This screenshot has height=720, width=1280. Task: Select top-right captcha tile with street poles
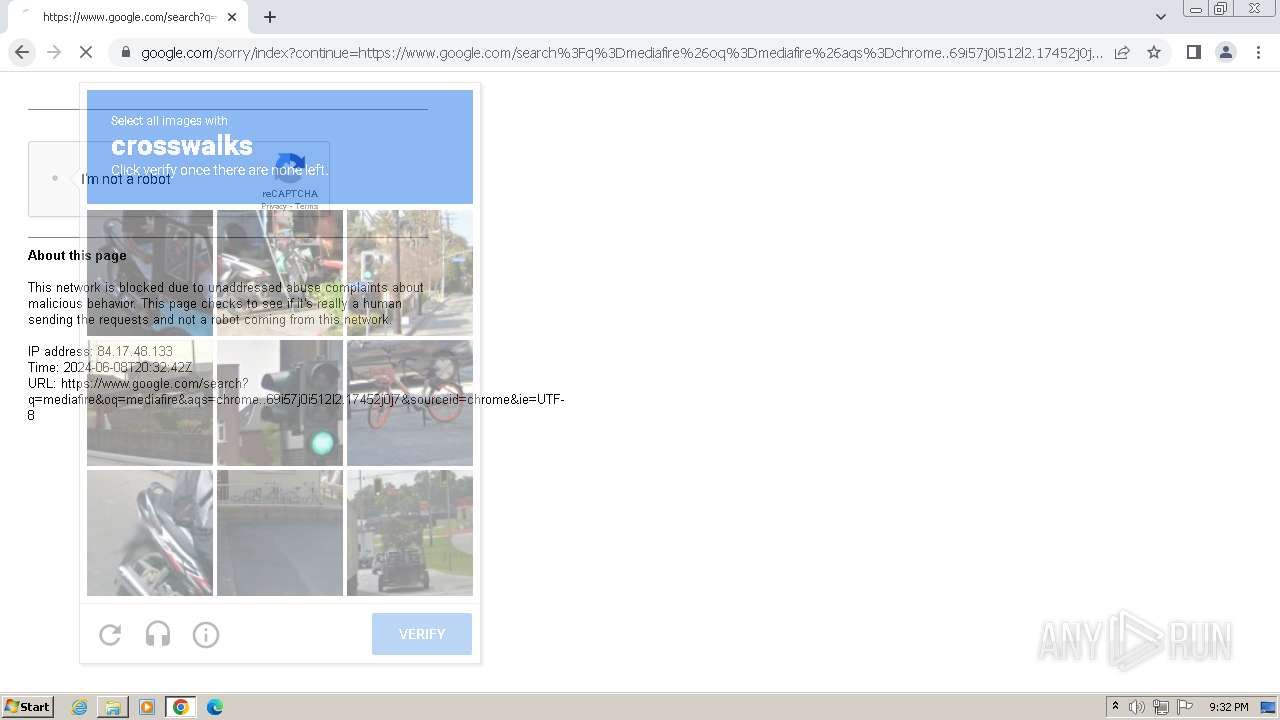(x=410, y=273)
